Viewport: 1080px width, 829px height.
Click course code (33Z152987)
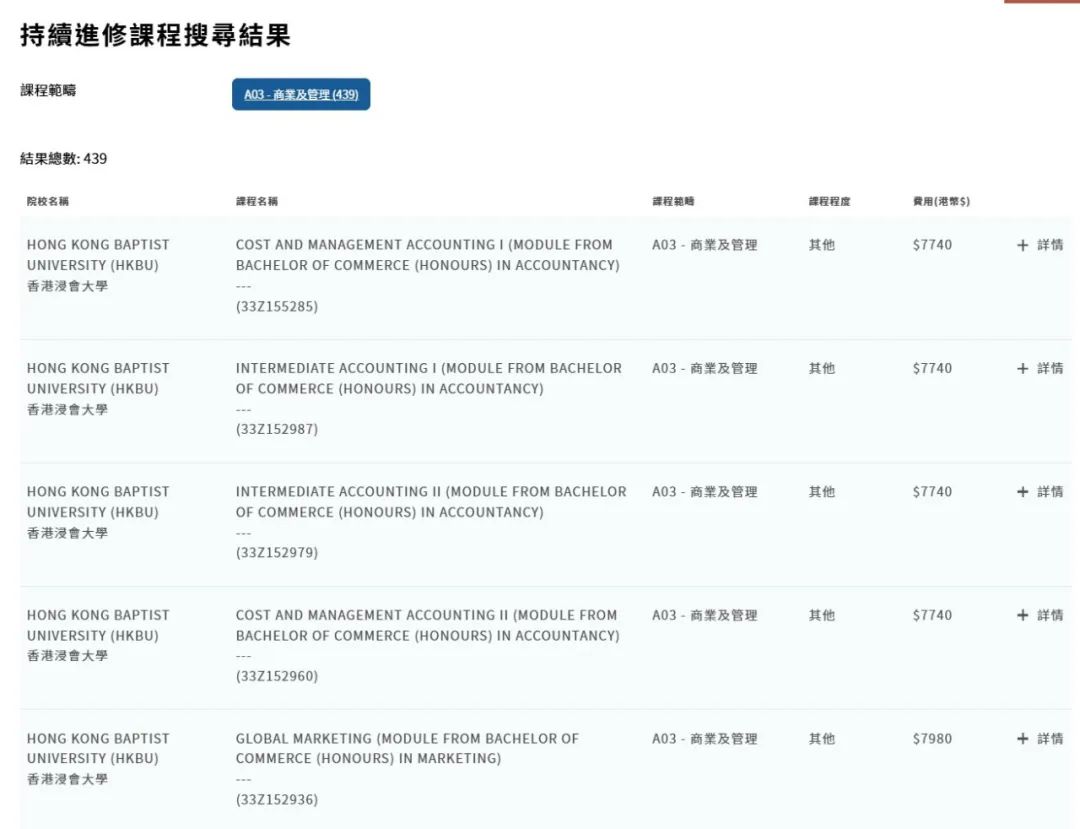click(277, 429)
